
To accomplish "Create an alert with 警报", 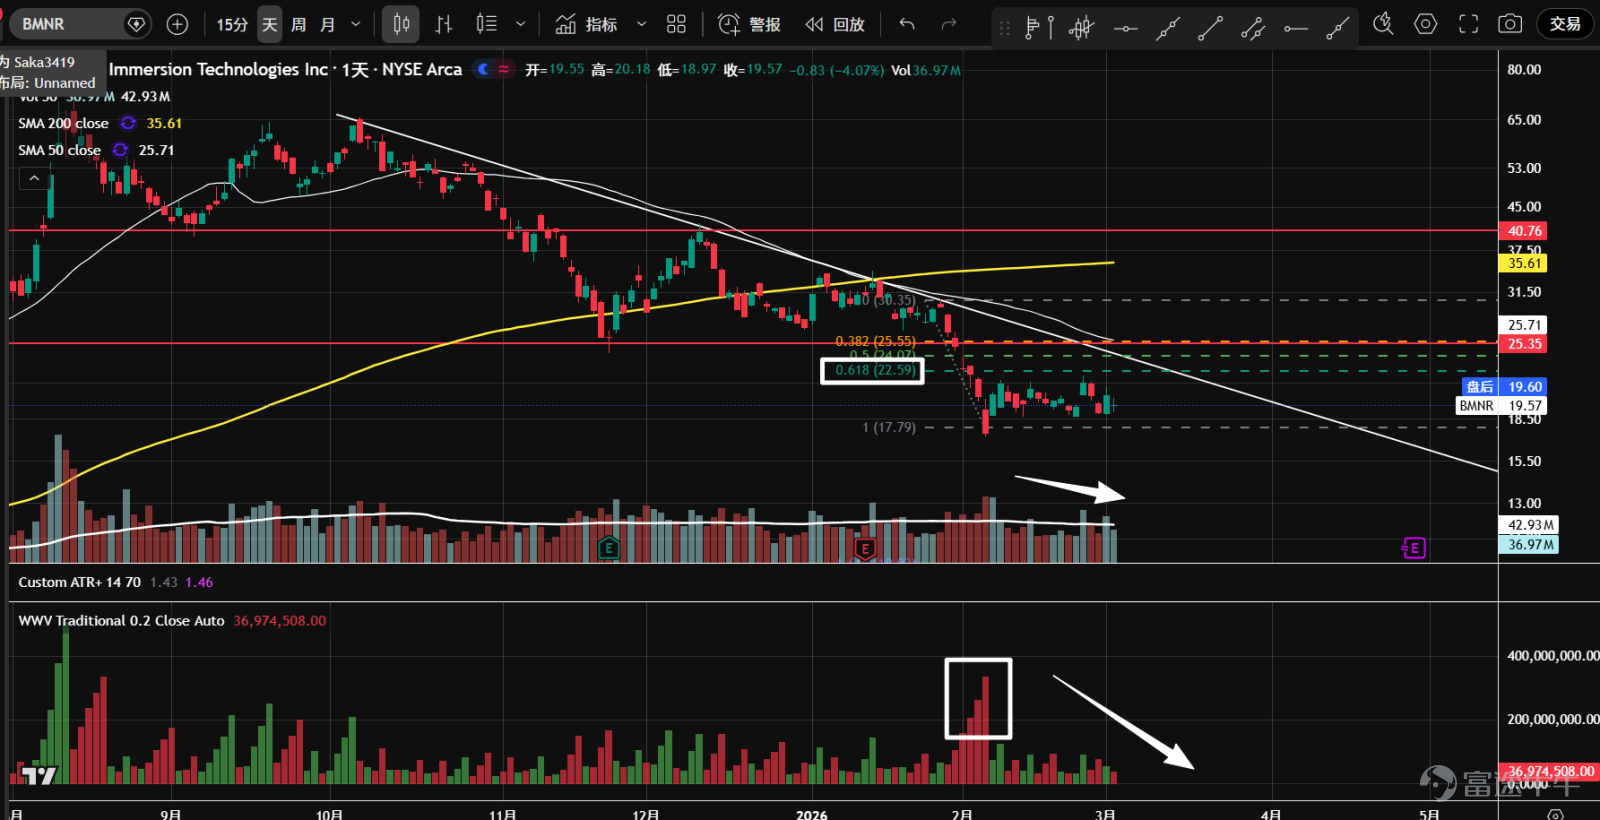I will (x=749, y=24).
